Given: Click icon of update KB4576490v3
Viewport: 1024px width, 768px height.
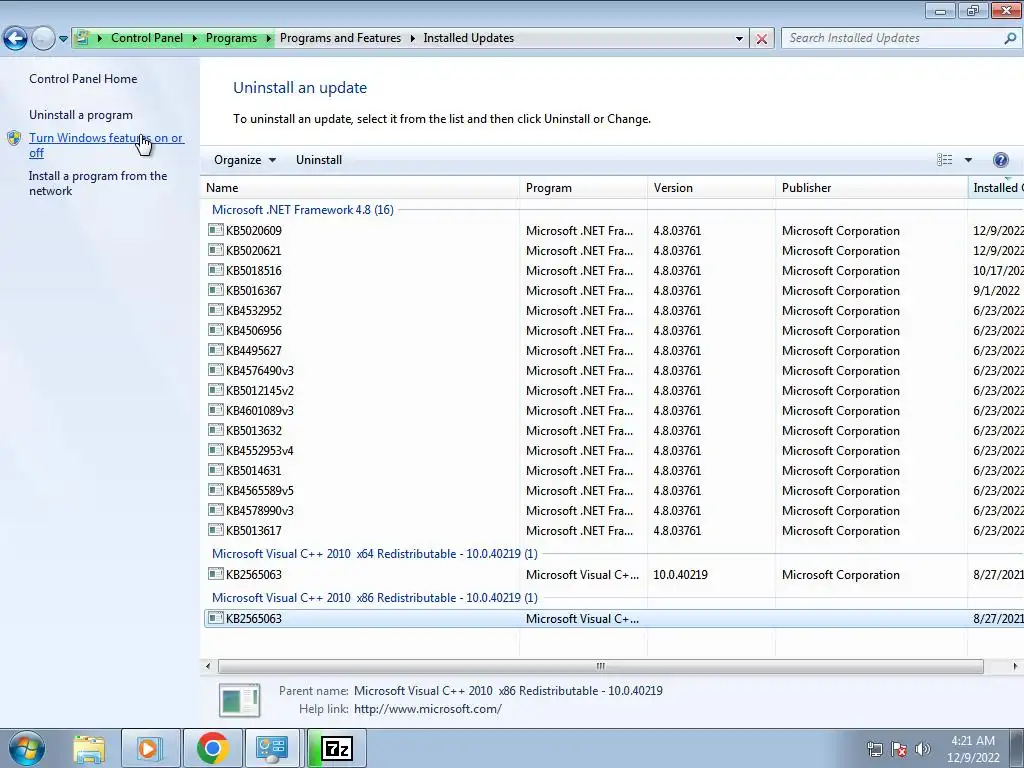Looking at the screenshot, I should (x=216, y=370).
